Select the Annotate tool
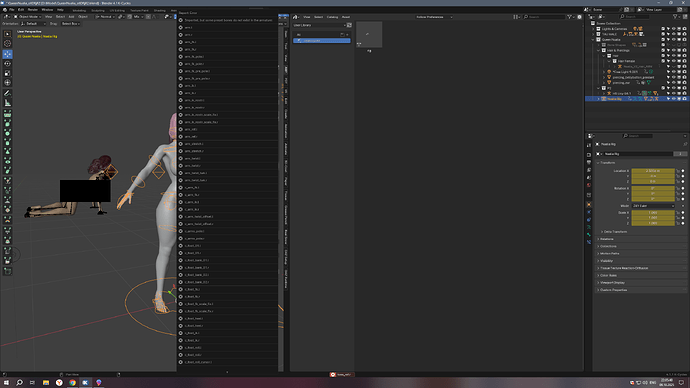 tap(7, 93)
